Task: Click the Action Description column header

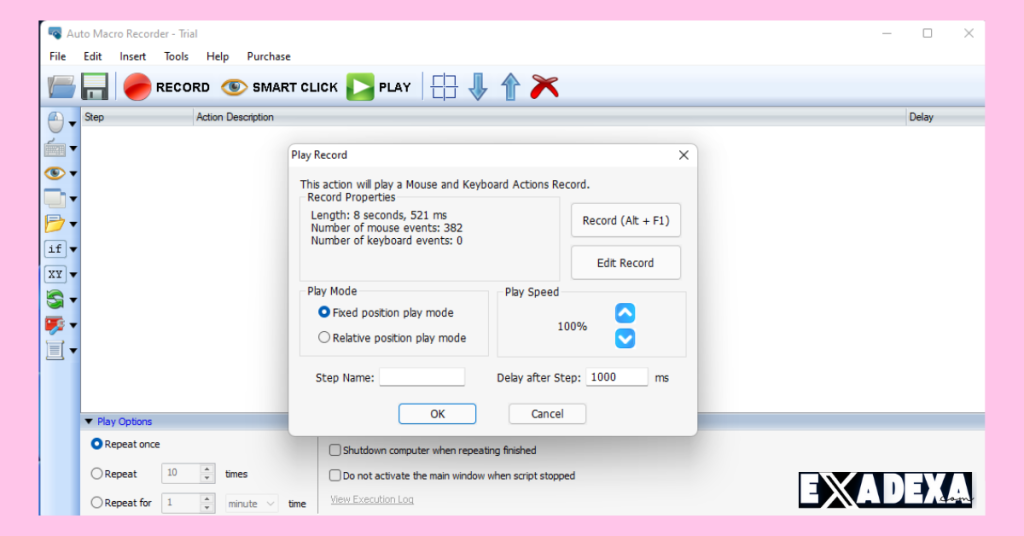Action: coord(550,117)
